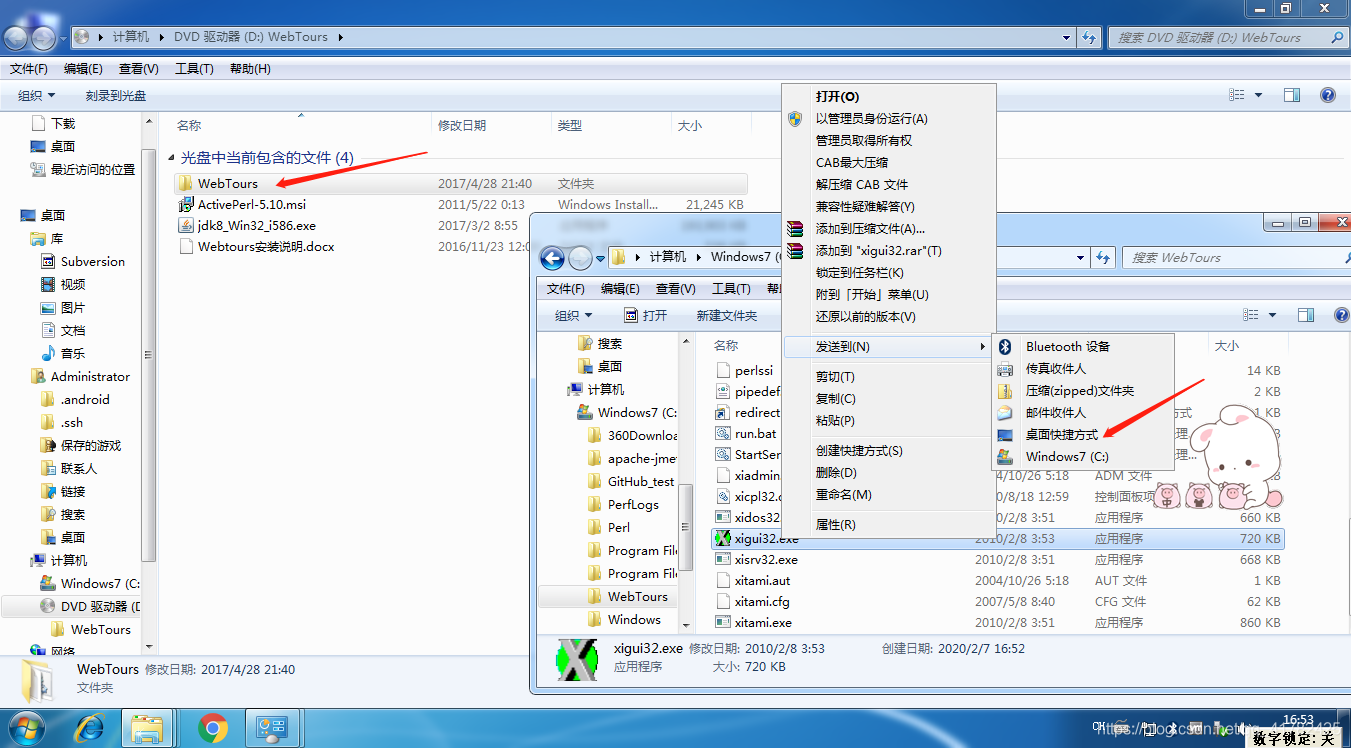
Task: Sort by 修改日期 column in back window
Action: point(462,126)
